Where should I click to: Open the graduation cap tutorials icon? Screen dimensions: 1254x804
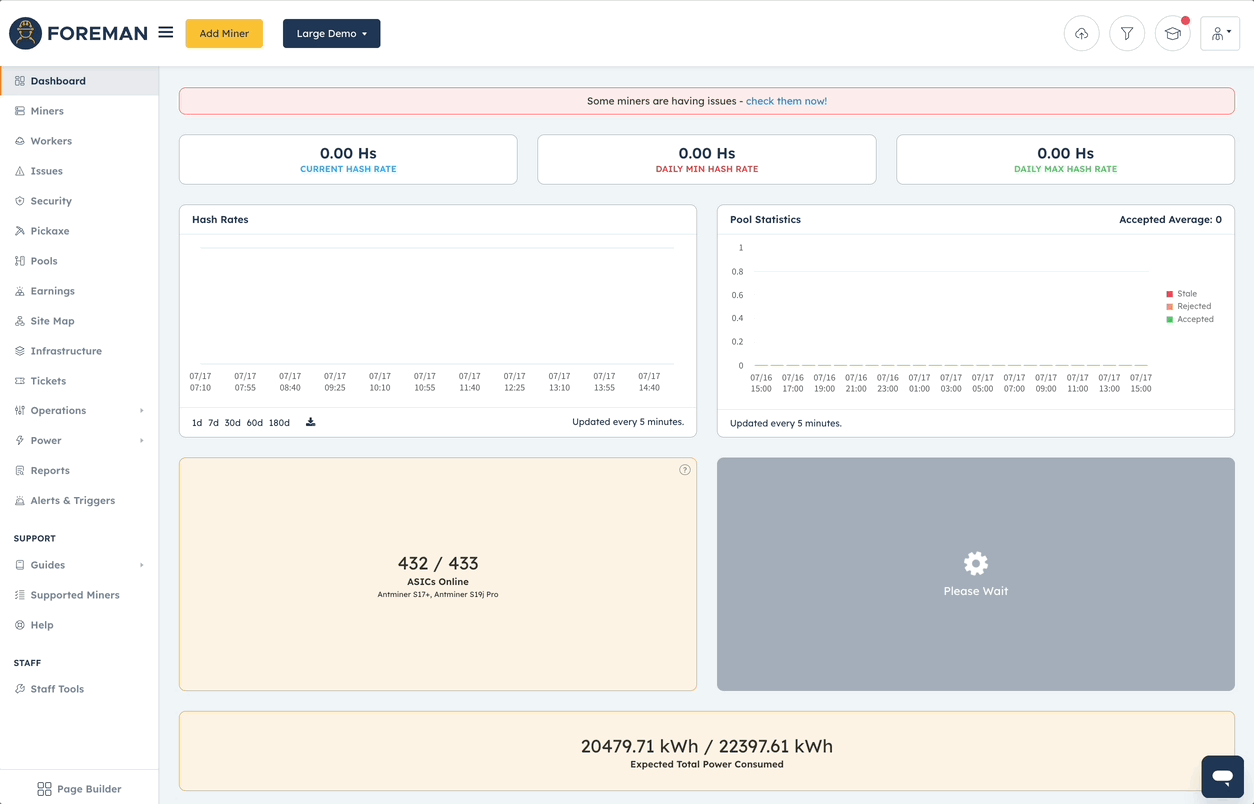[1172, 34]
